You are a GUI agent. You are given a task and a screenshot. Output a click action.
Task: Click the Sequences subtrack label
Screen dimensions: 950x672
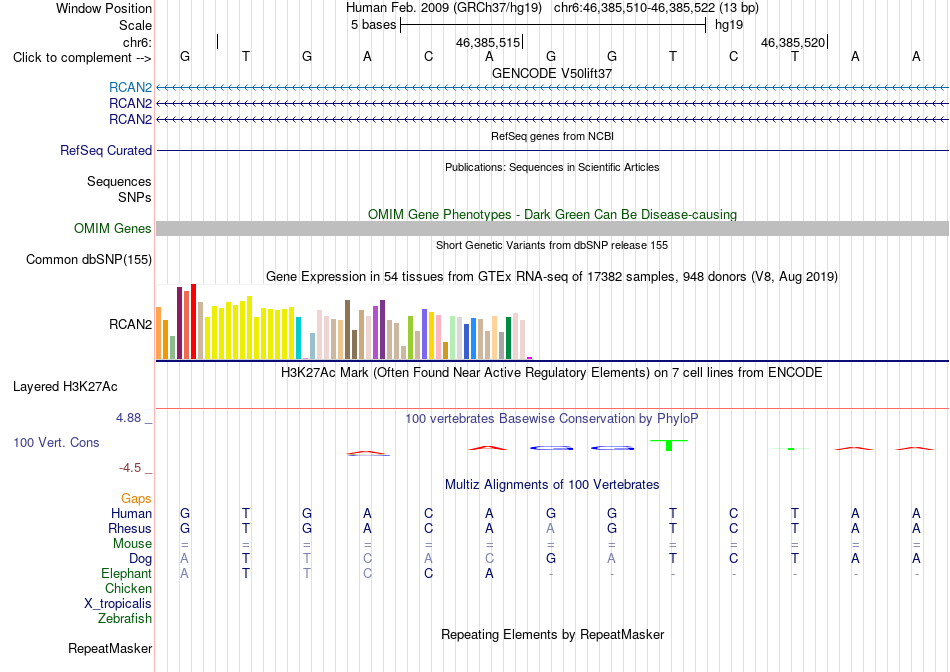click(119, 181)
